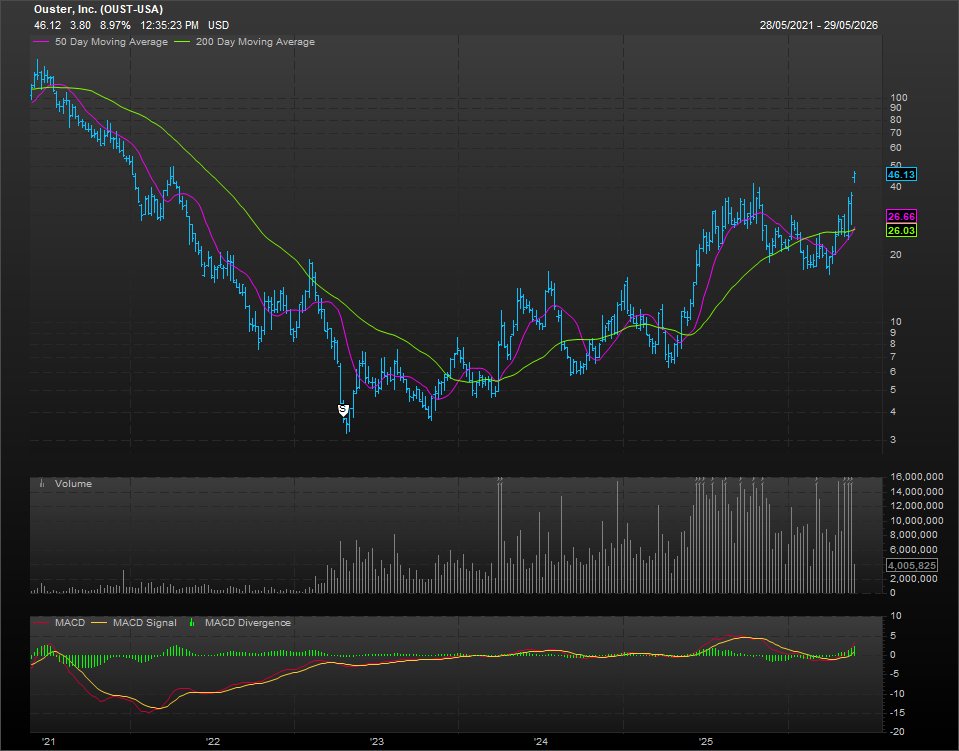Screen dimensions: 959x751
Task: Click the green MACD Divergence legend icon
Action: click(x=193, y=623)
